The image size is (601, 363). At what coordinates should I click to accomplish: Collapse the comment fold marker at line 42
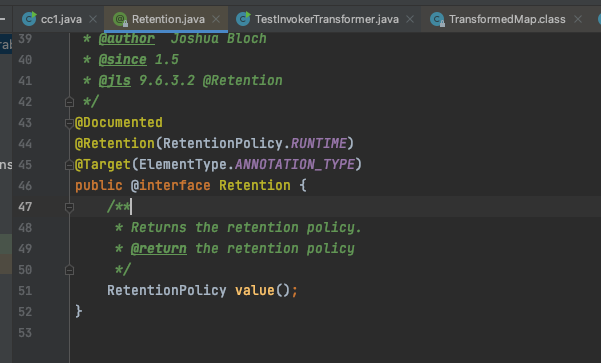(69, 102)
